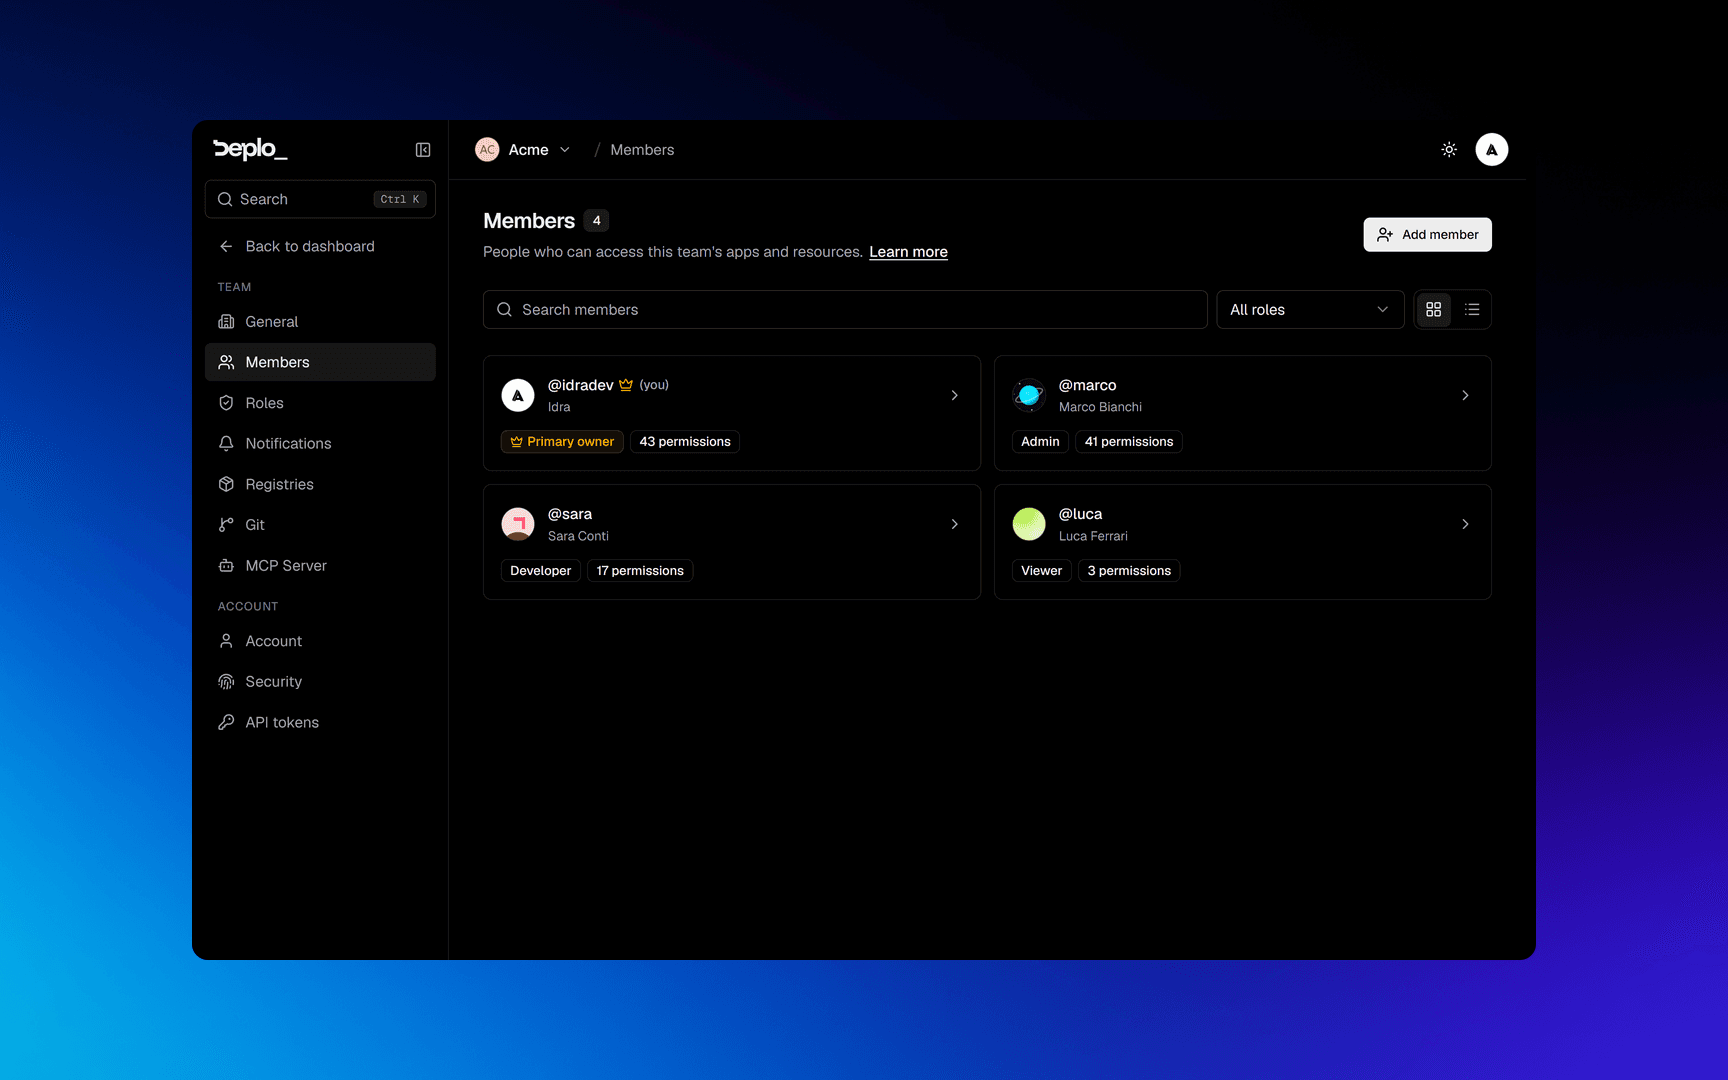Viewport: 1728px width, 1080px height.
Task: Focus the Search members field
Action: pos(845,310)
